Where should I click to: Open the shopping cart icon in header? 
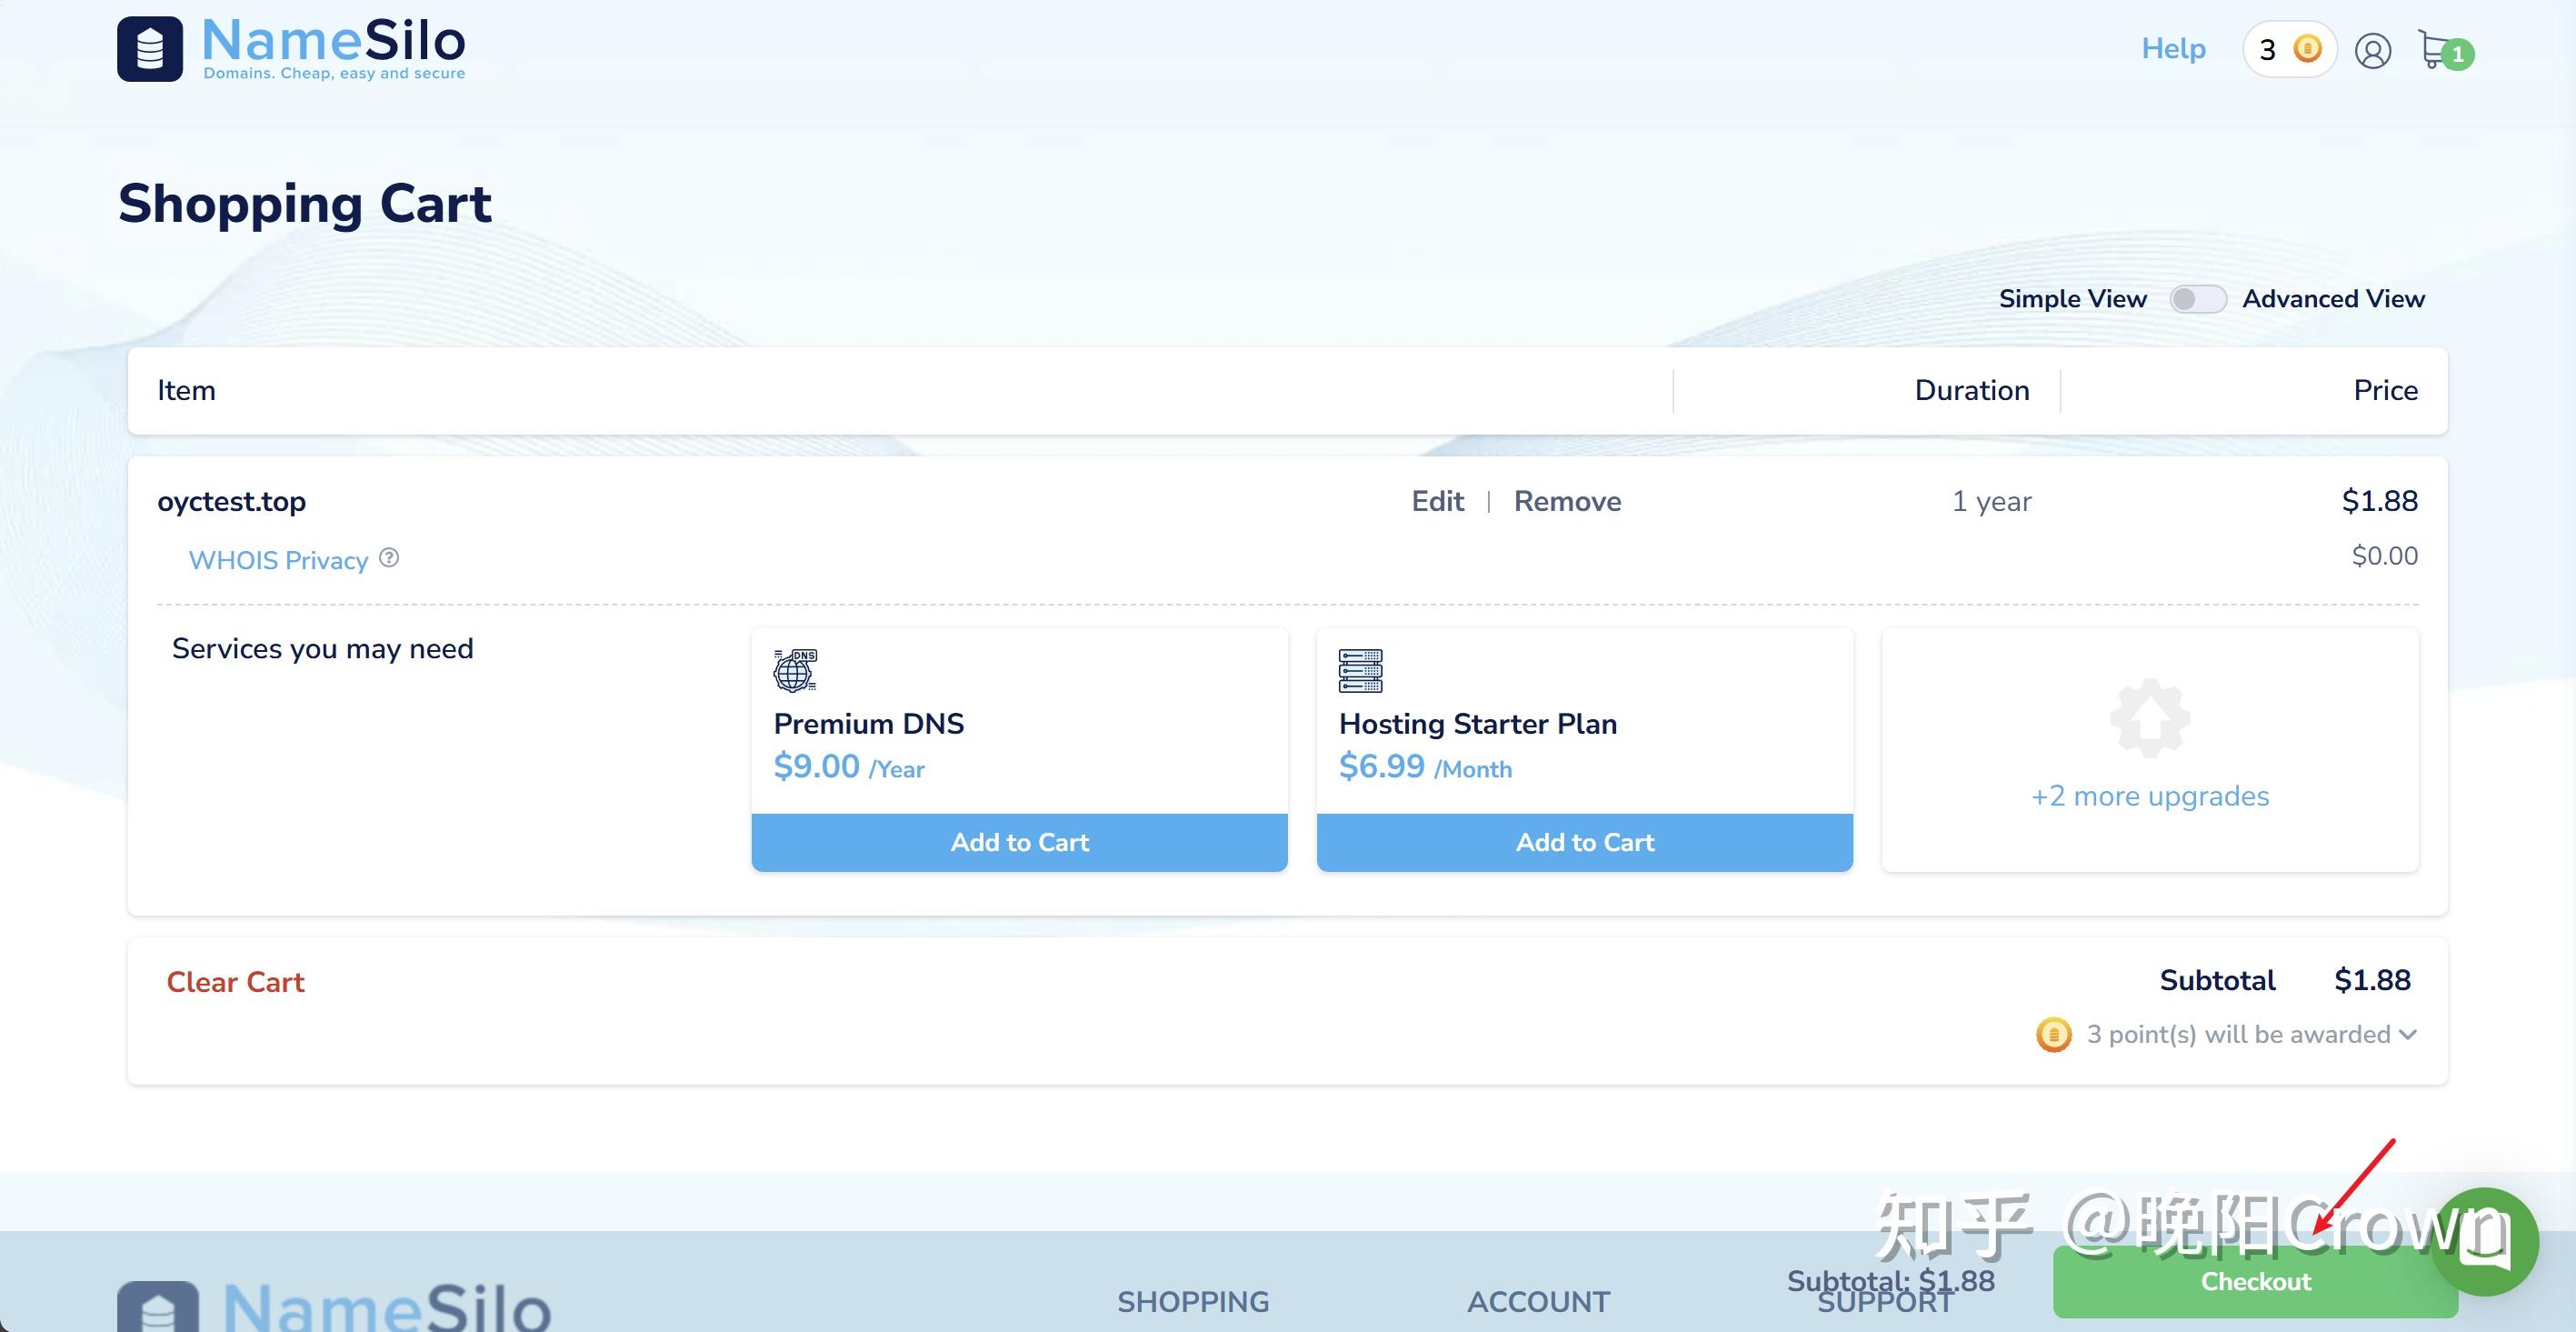(x=2436, y=49)
